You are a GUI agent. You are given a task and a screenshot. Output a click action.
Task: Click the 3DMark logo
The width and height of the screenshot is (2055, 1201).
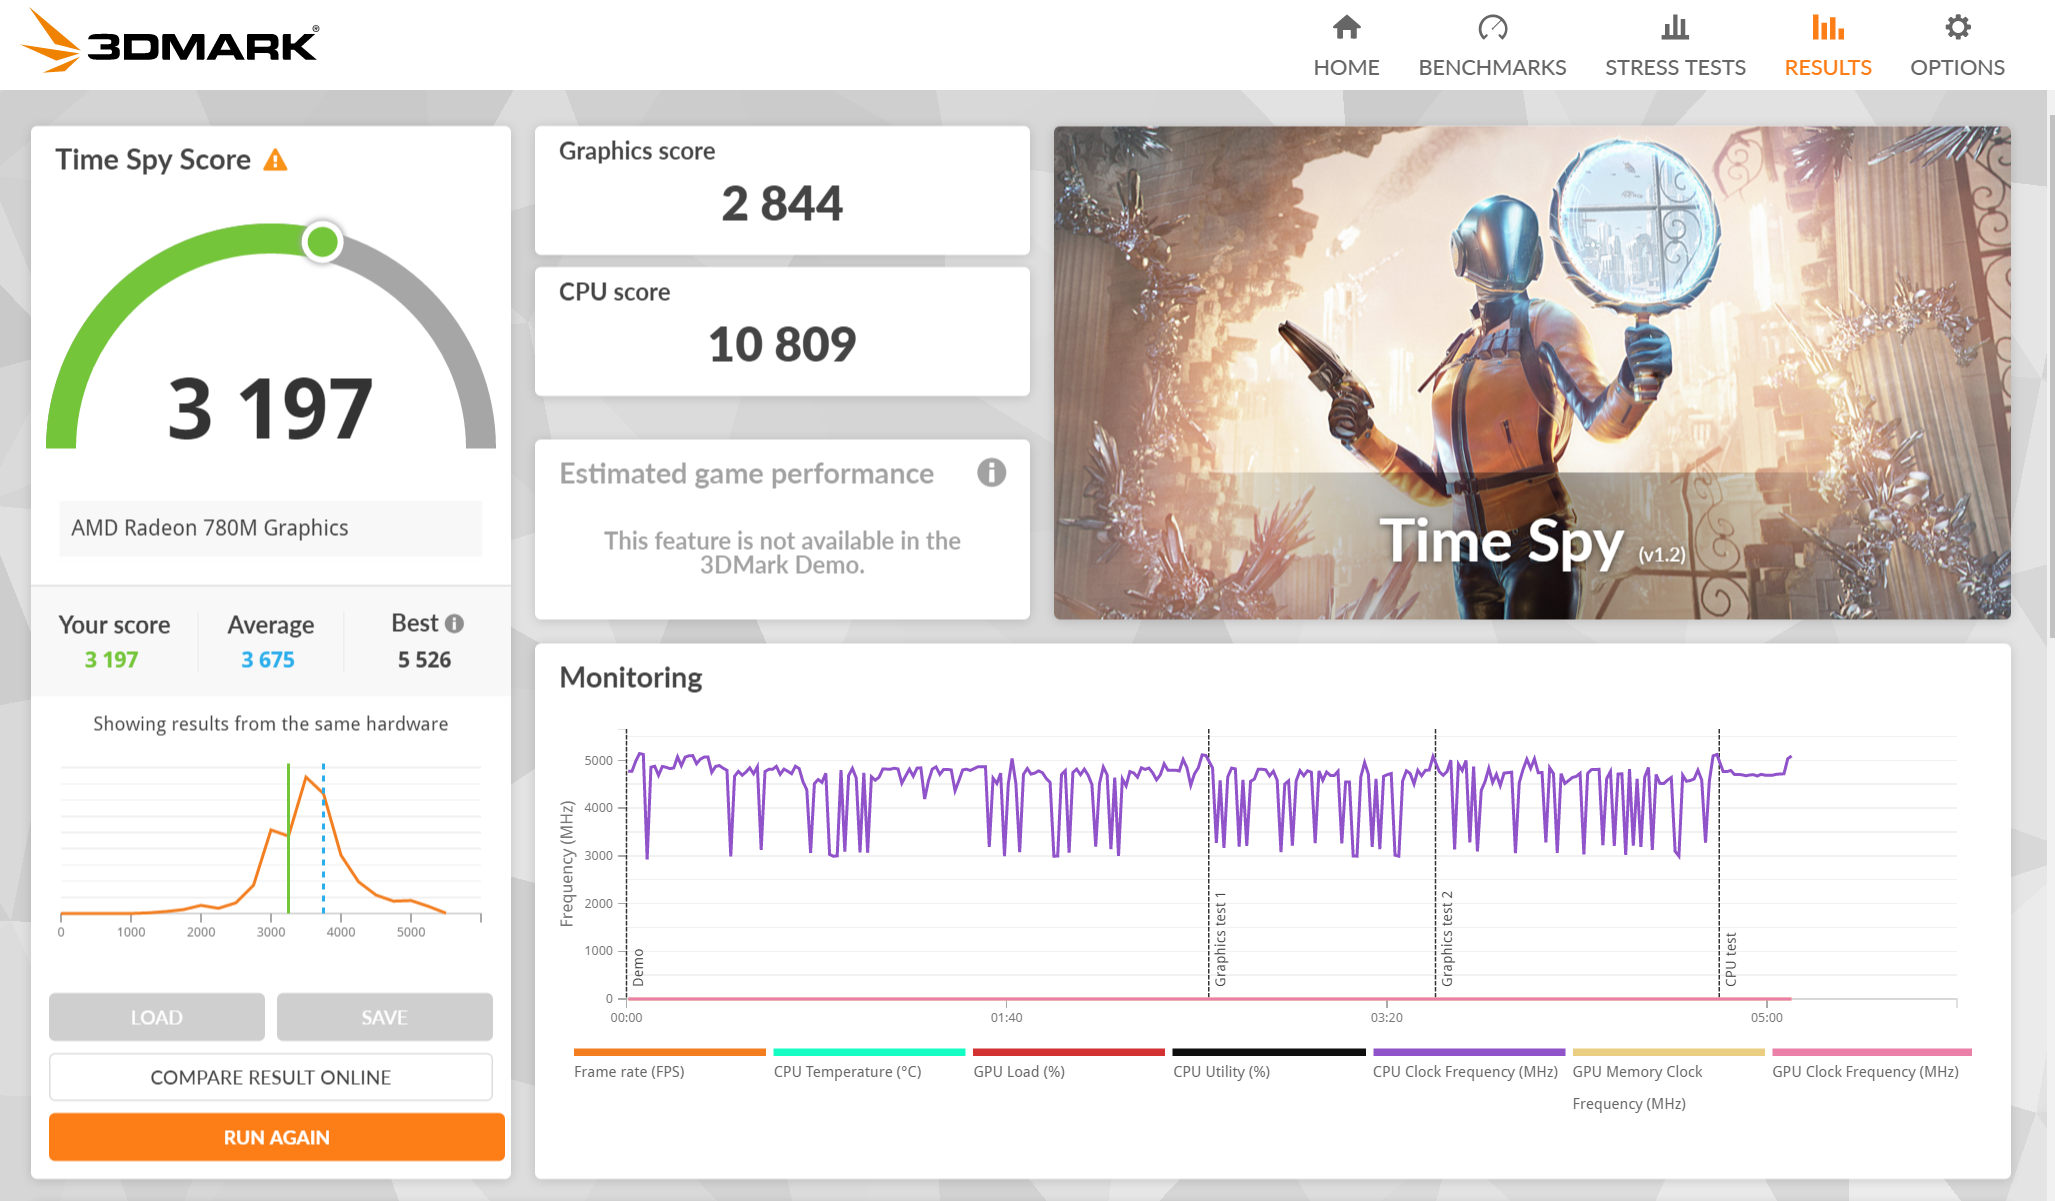[x=170, y=42]
